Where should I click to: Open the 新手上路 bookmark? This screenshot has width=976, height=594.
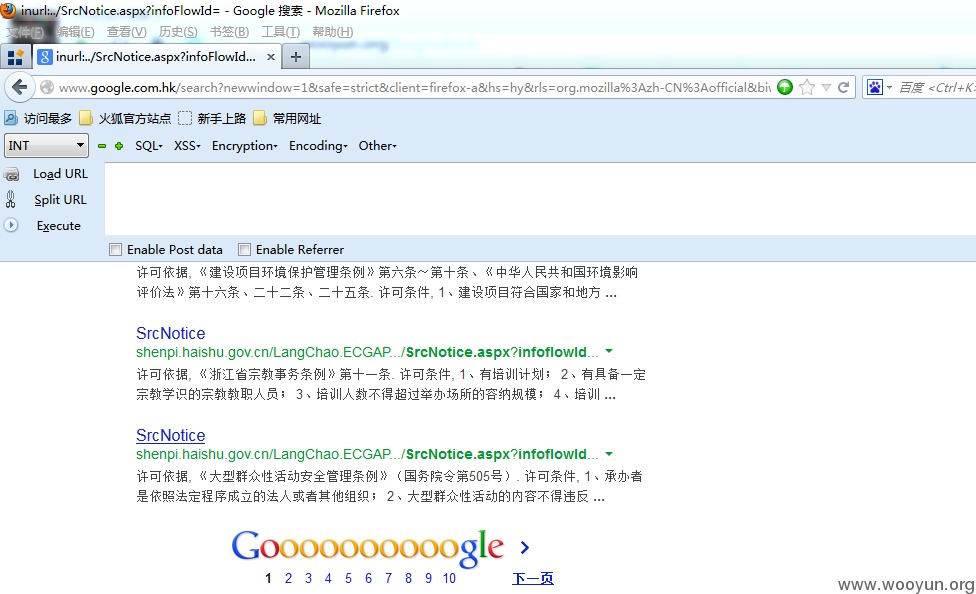pos(212,118)
